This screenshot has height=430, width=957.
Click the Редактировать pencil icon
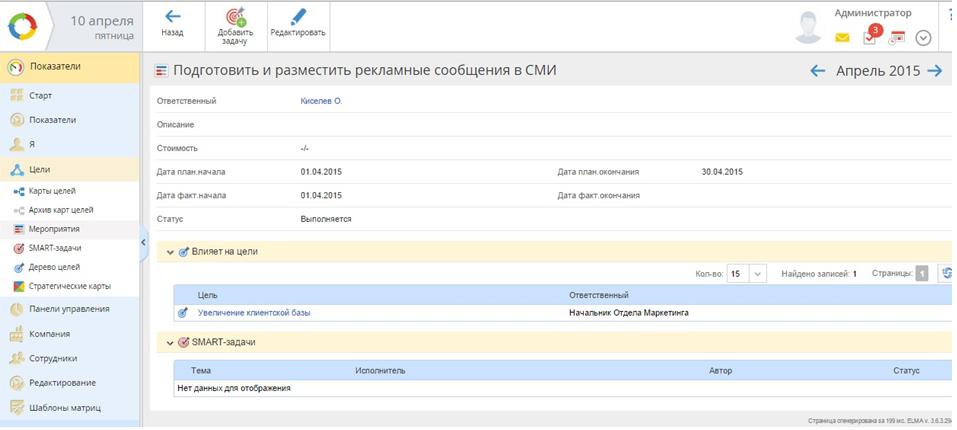pyautogui.click(x=297, y=17)
